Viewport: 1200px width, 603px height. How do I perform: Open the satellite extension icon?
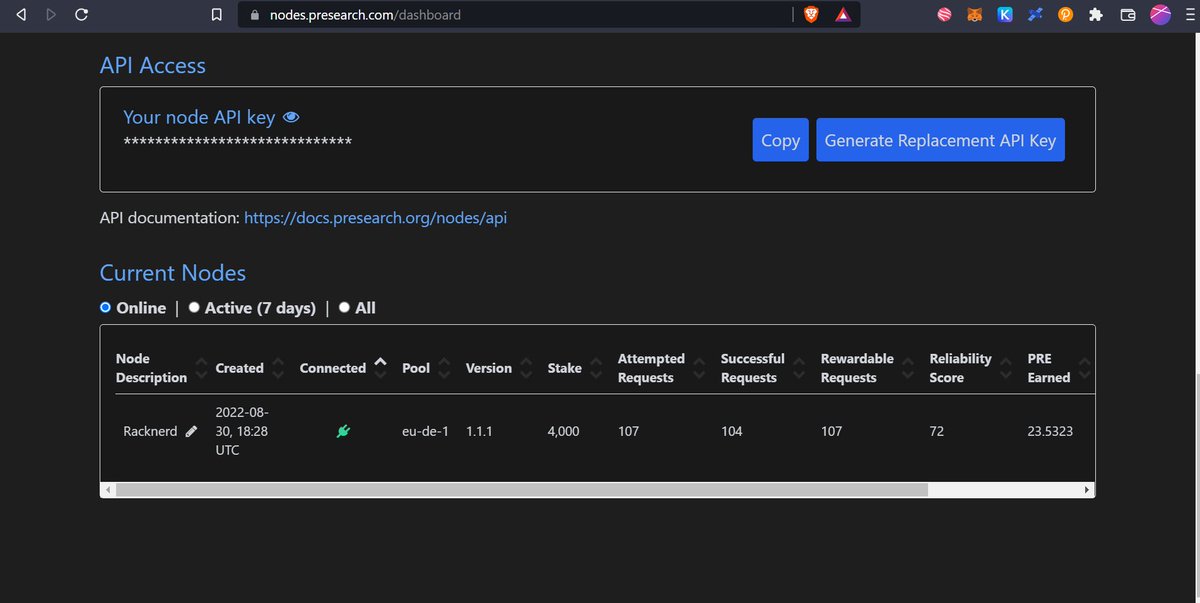click(x=1035, y=15)
